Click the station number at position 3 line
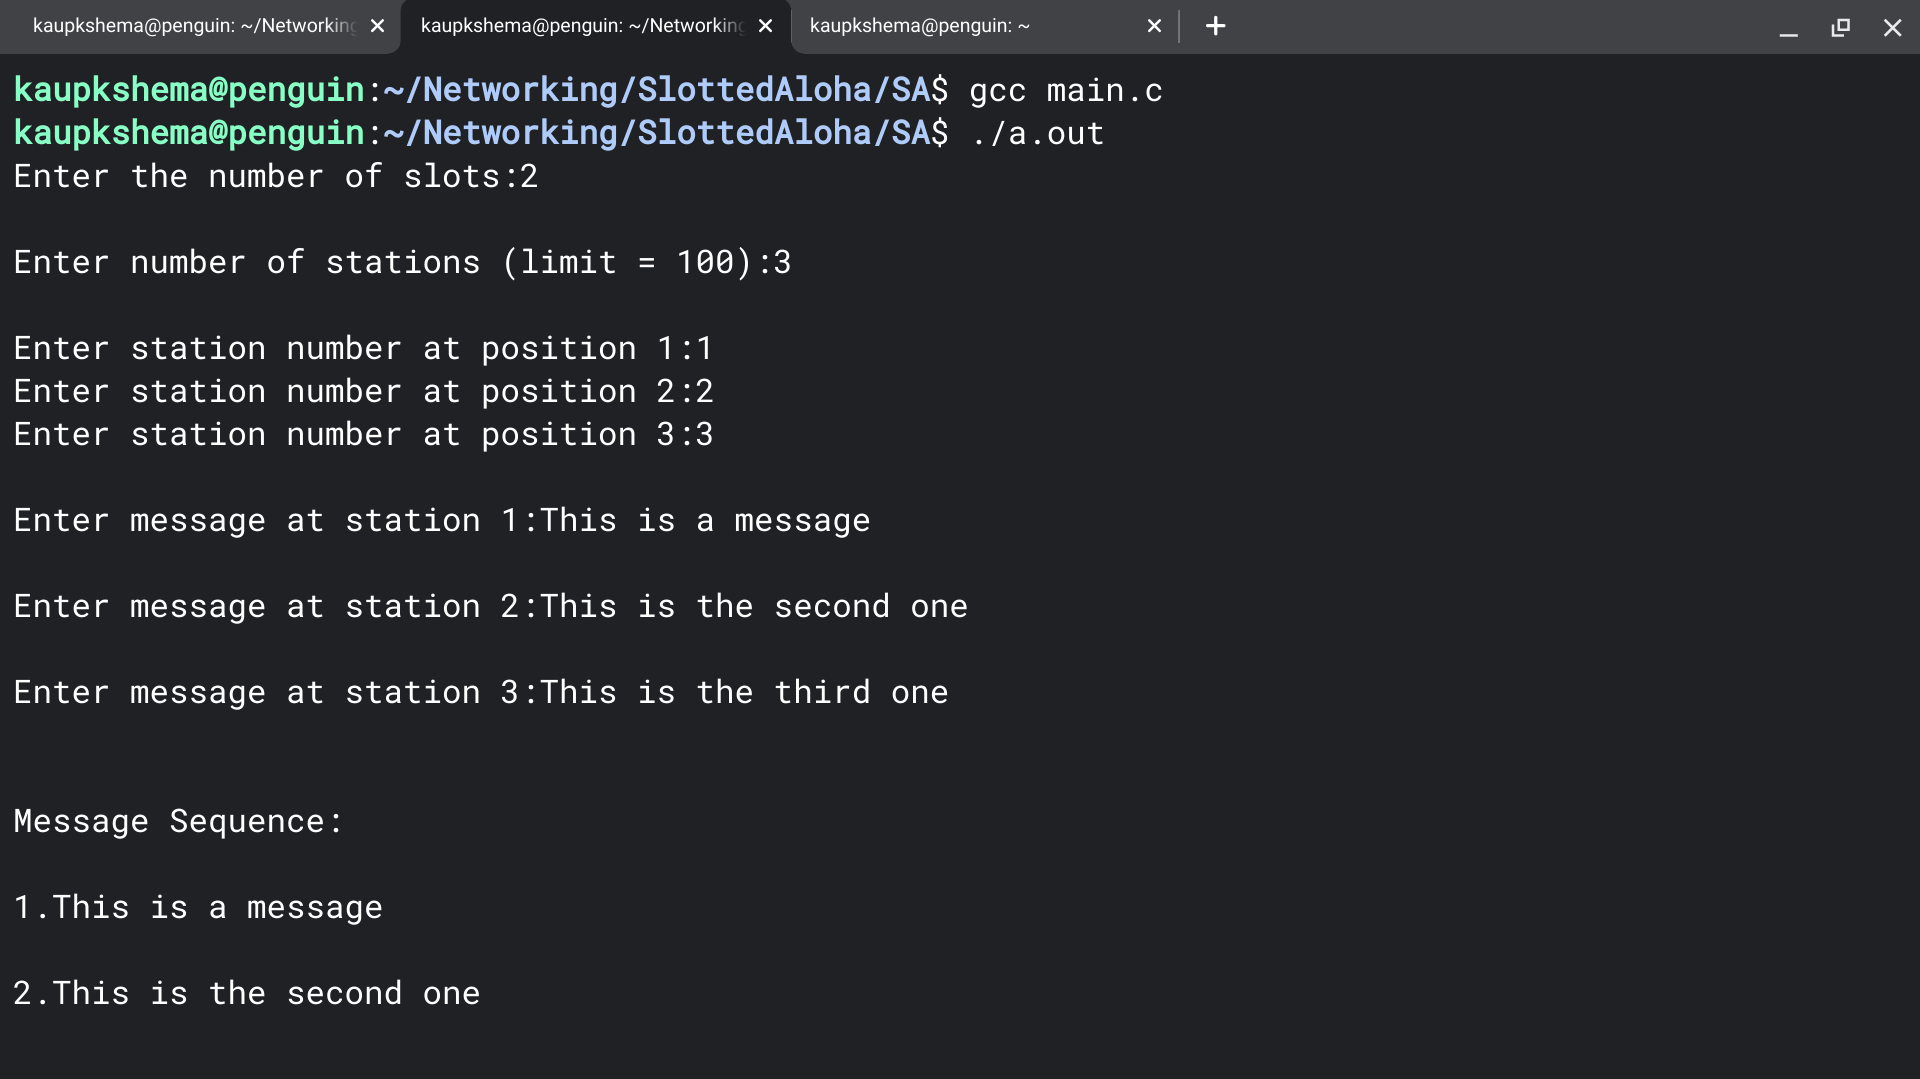This screenshot has width=1920, height=1079. pyautogui.click(x=363, y=435)
